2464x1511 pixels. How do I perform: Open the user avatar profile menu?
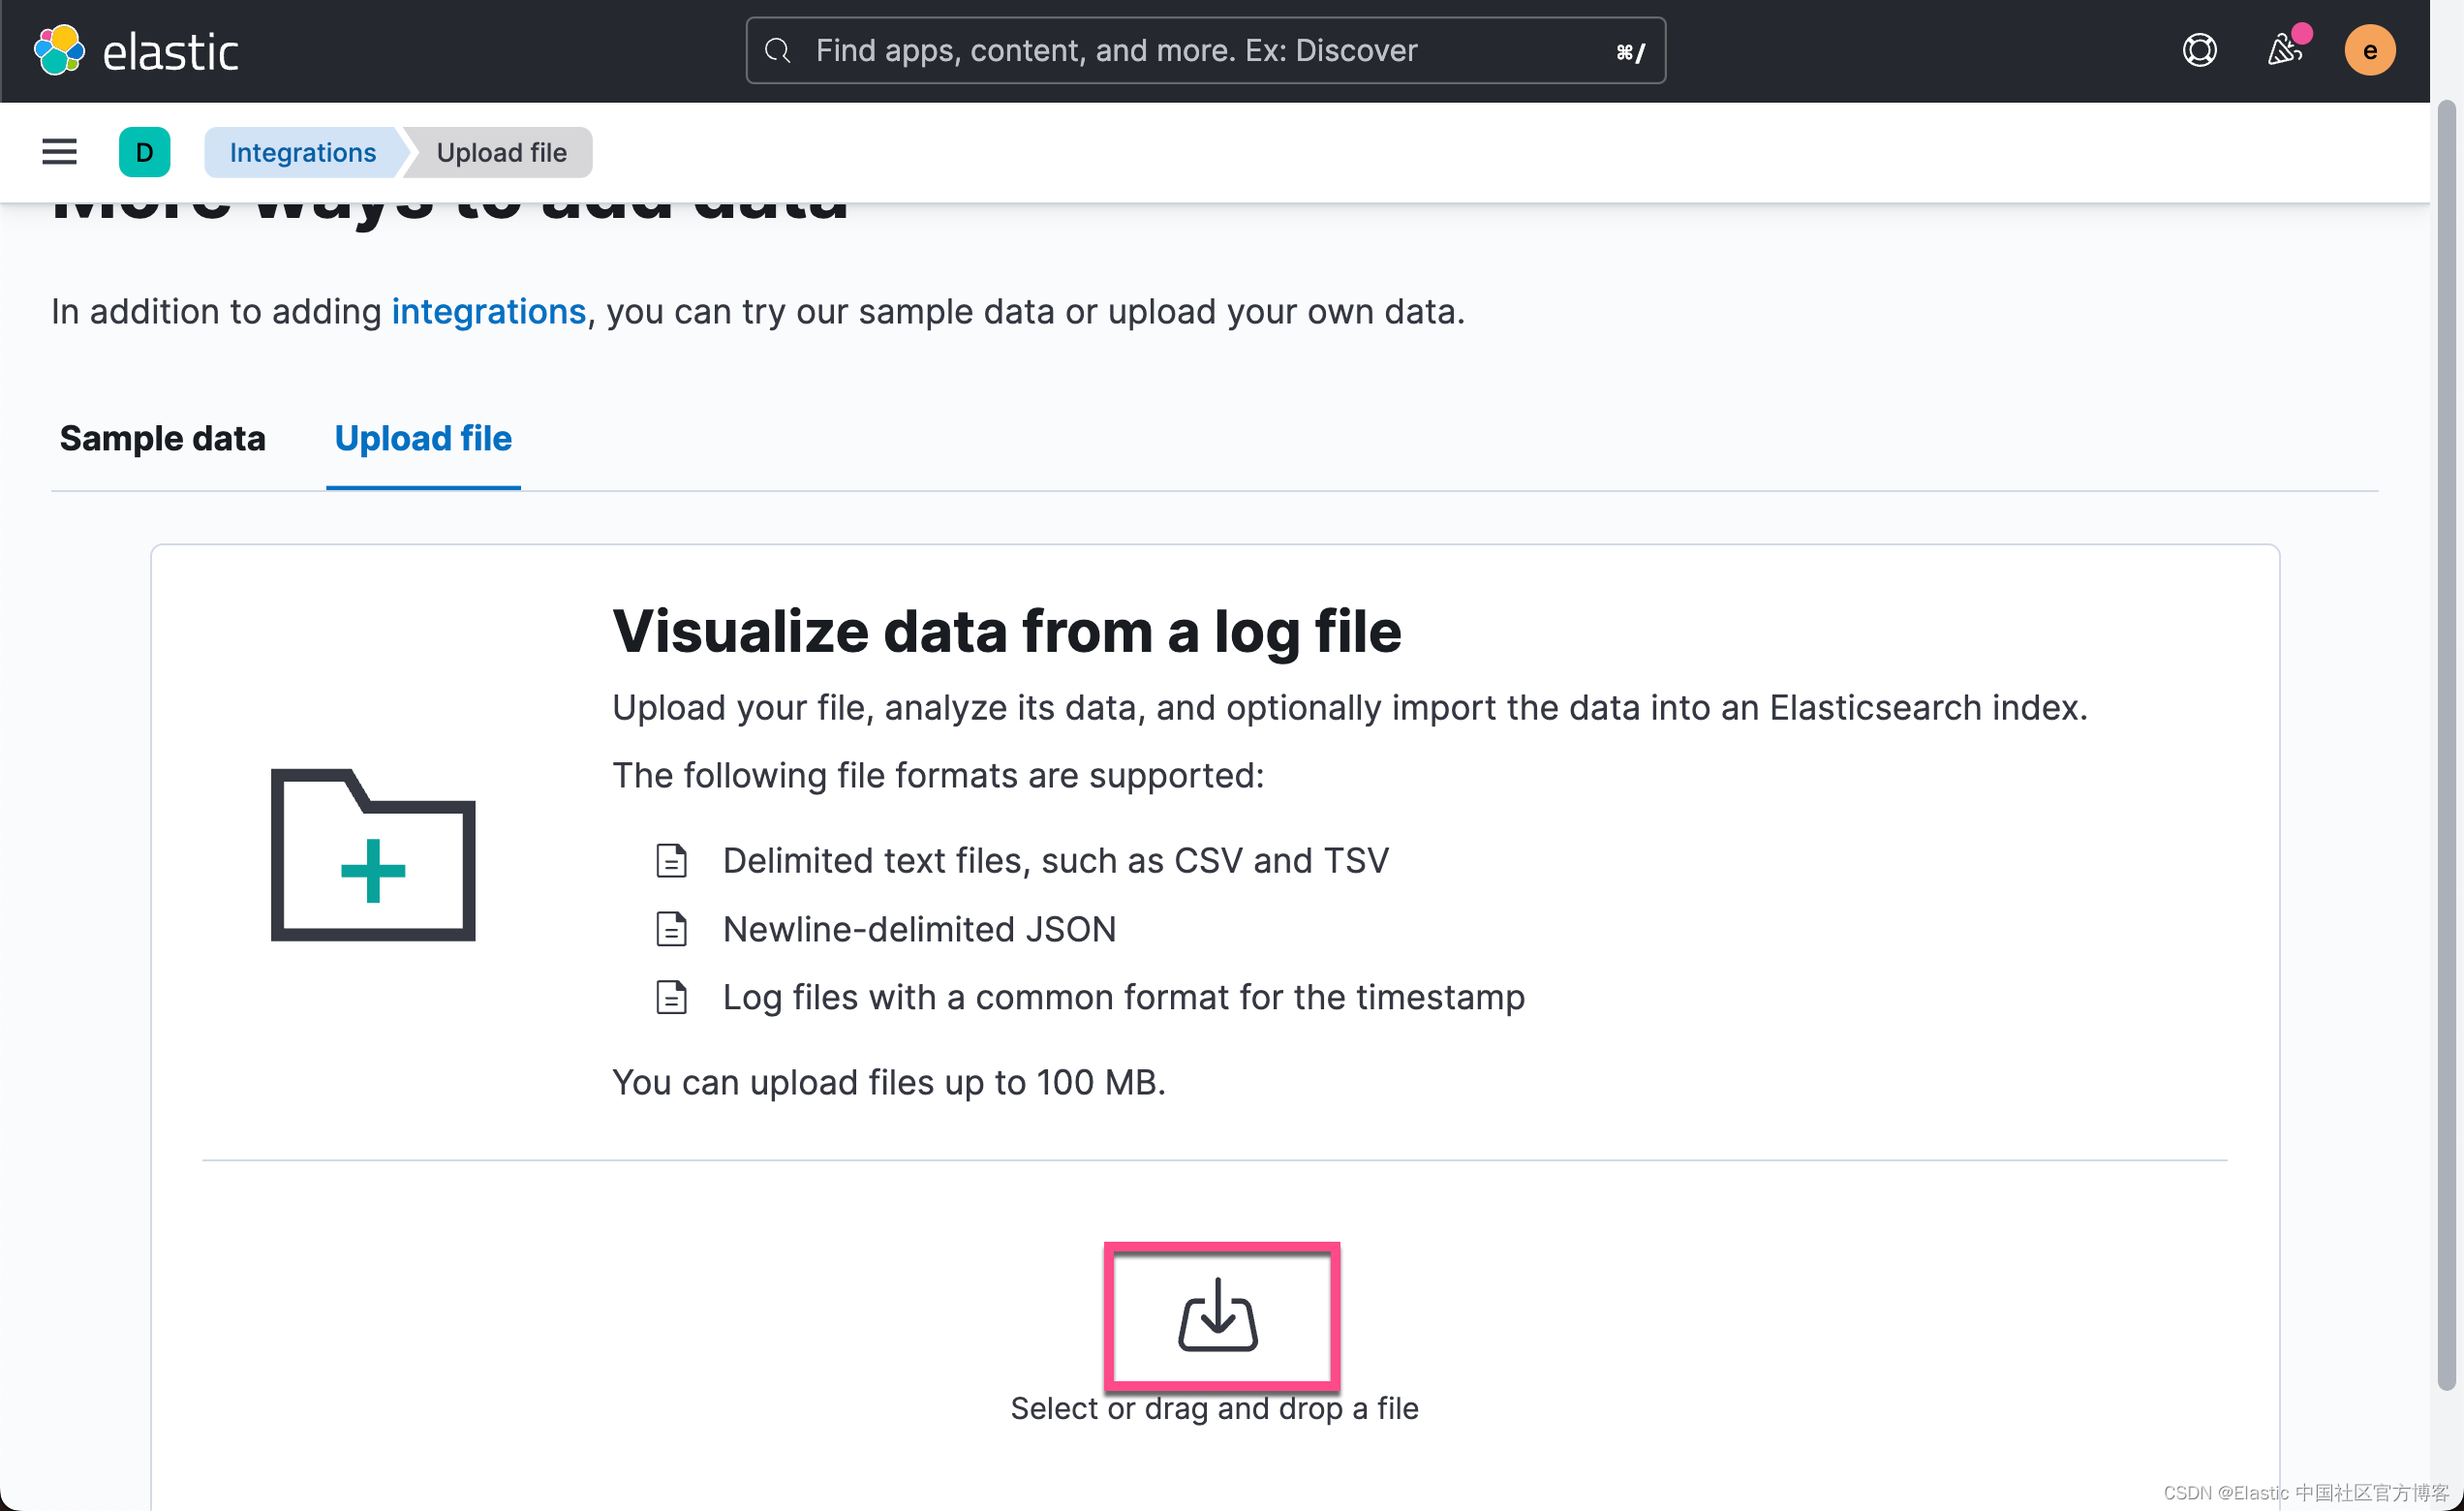pyautogui.click(x=2369, y=49)
